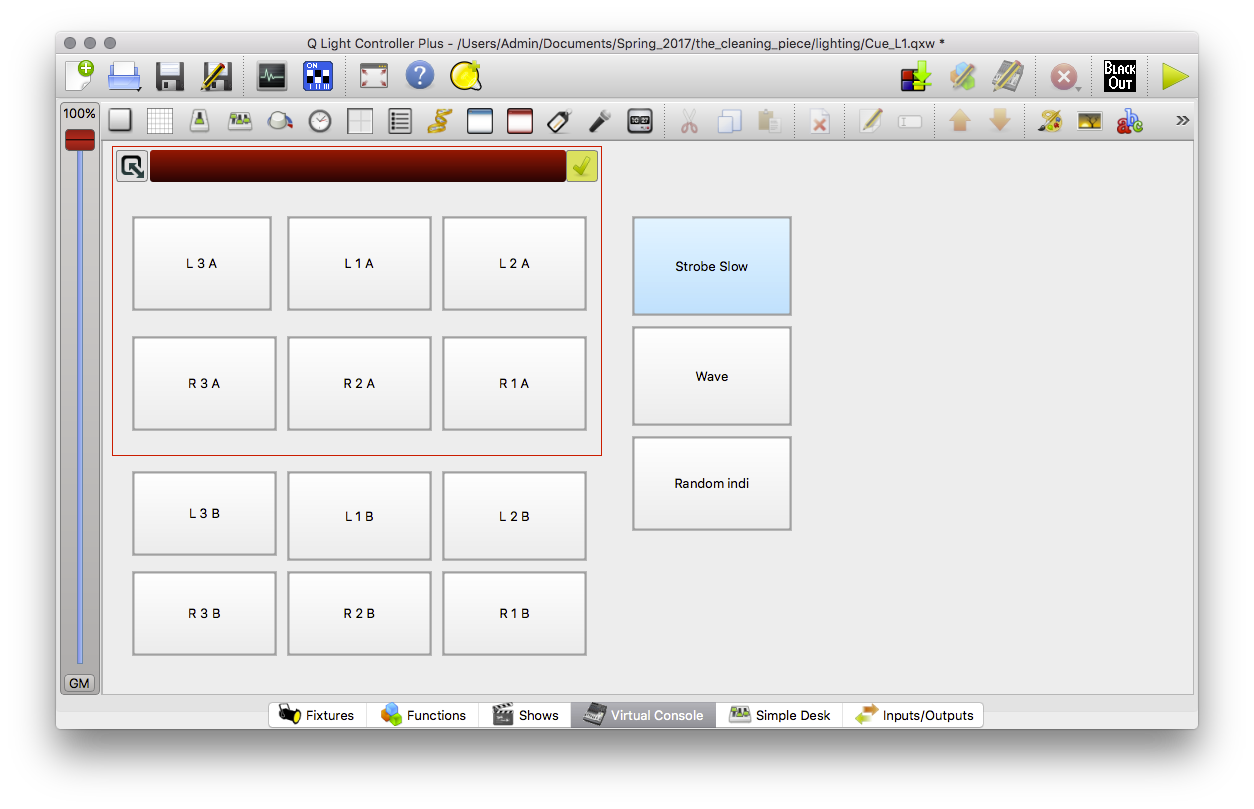Viewport: 1254px width, 809px height.
Task: Change widget background color
Action: pyautogui.click(x=1049, y=121)
